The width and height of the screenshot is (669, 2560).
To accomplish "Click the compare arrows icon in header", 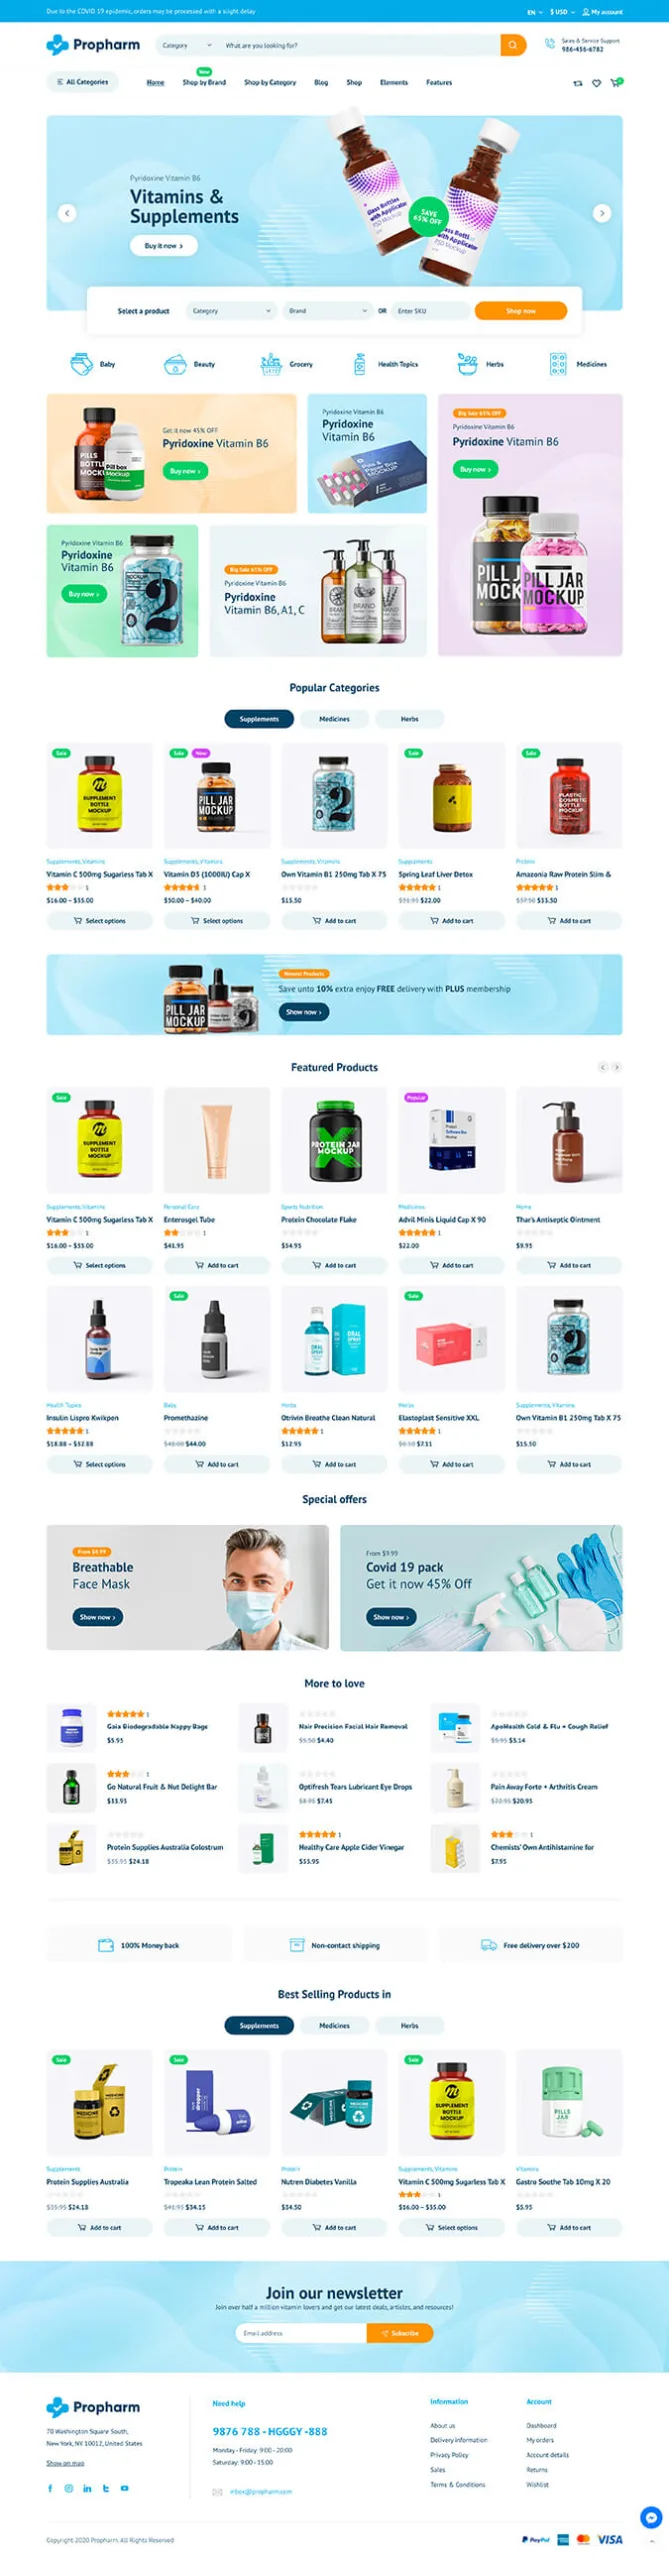I will pyautogui.click(x=577, y=83).
